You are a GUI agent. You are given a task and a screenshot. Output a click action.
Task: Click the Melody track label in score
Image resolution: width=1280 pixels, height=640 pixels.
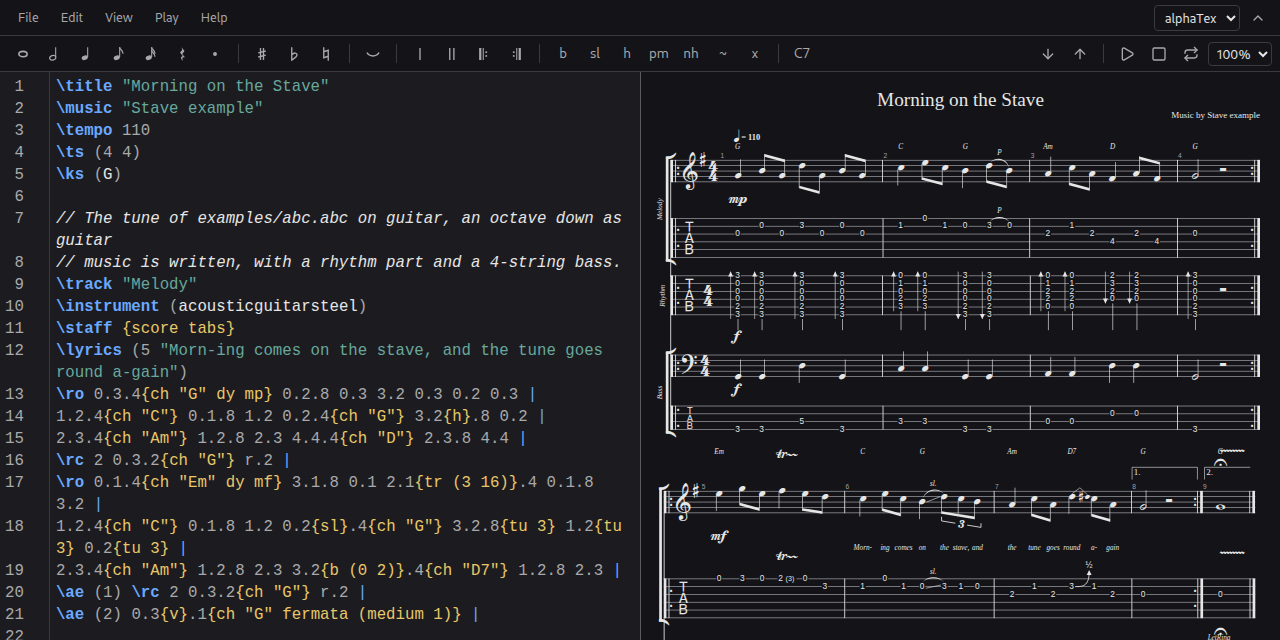point(660,208)
